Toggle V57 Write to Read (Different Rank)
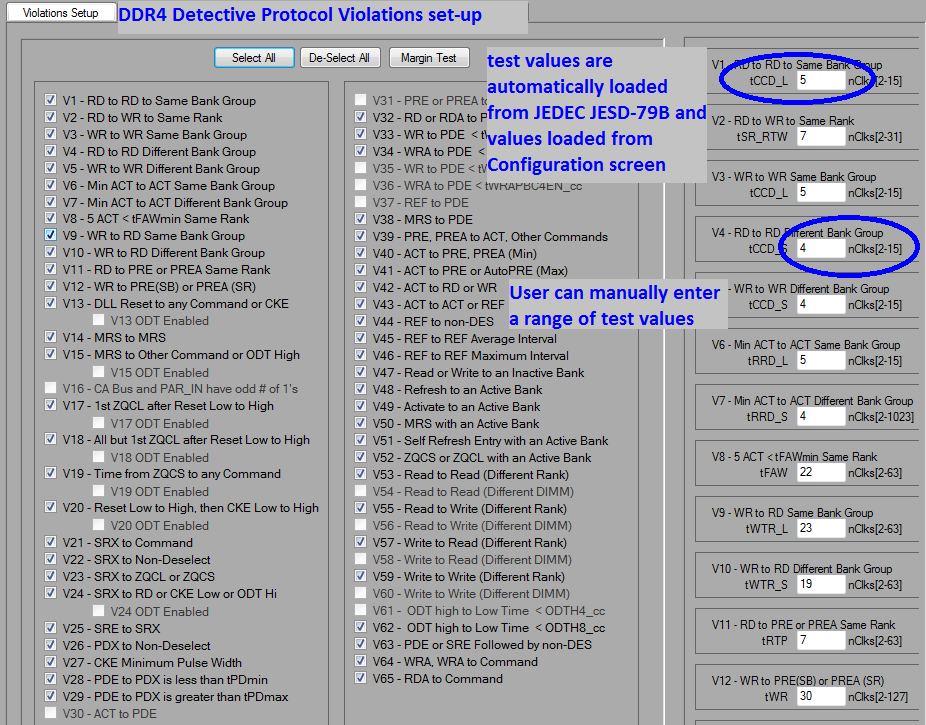 (360, 542)
